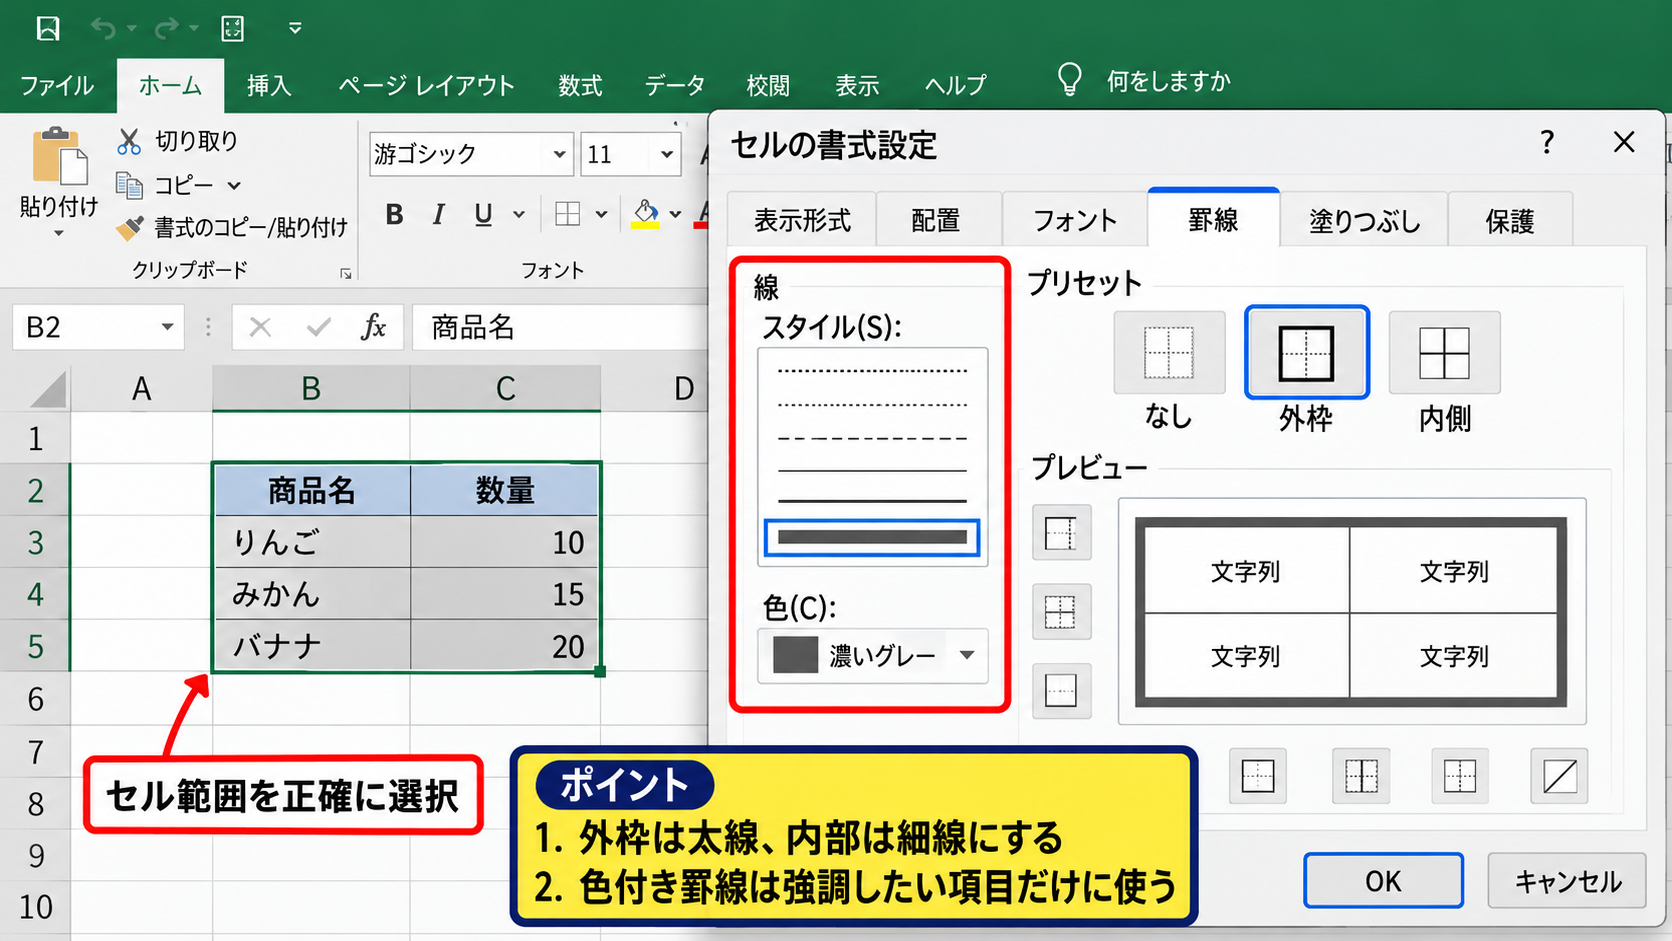Screen dimensions: 1672x941
Task: Click the ? help button in the dialog
Action: click(x=1547, y=142)
